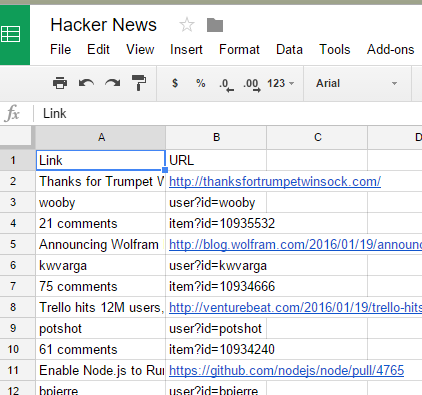Select column C header

click(x=317, y=137)
